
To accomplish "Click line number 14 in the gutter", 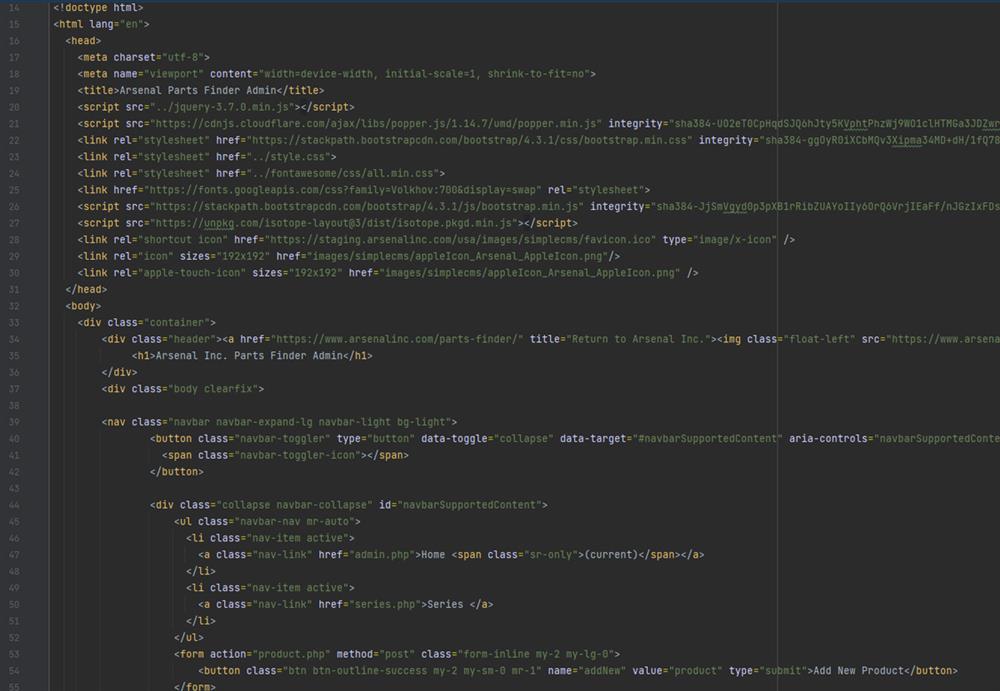I will click(x=13, y=8).
